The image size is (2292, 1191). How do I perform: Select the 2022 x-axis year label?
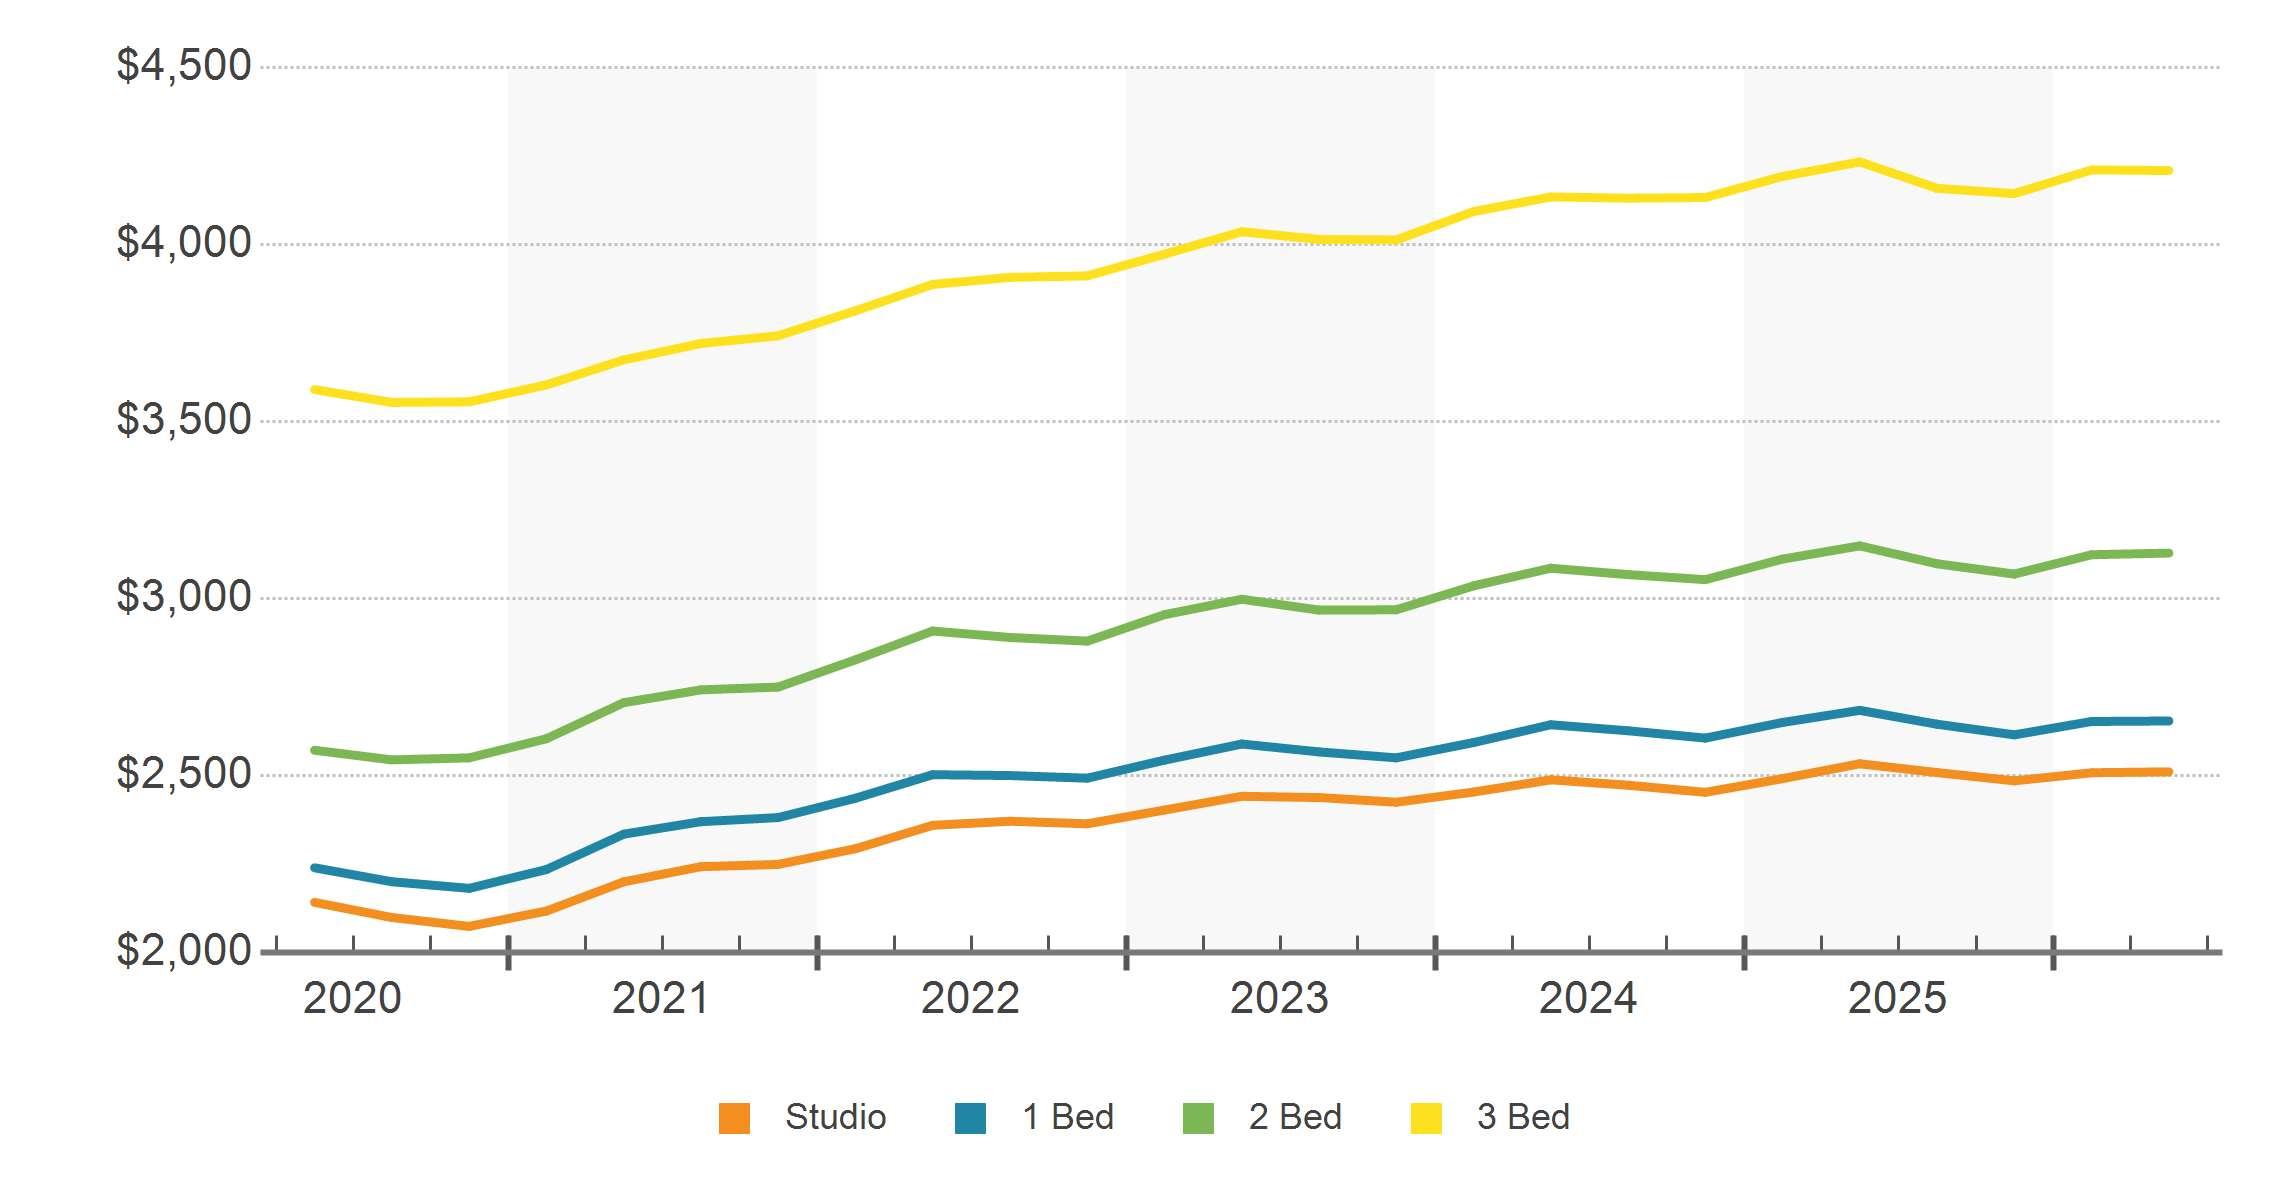click(970, 998)
